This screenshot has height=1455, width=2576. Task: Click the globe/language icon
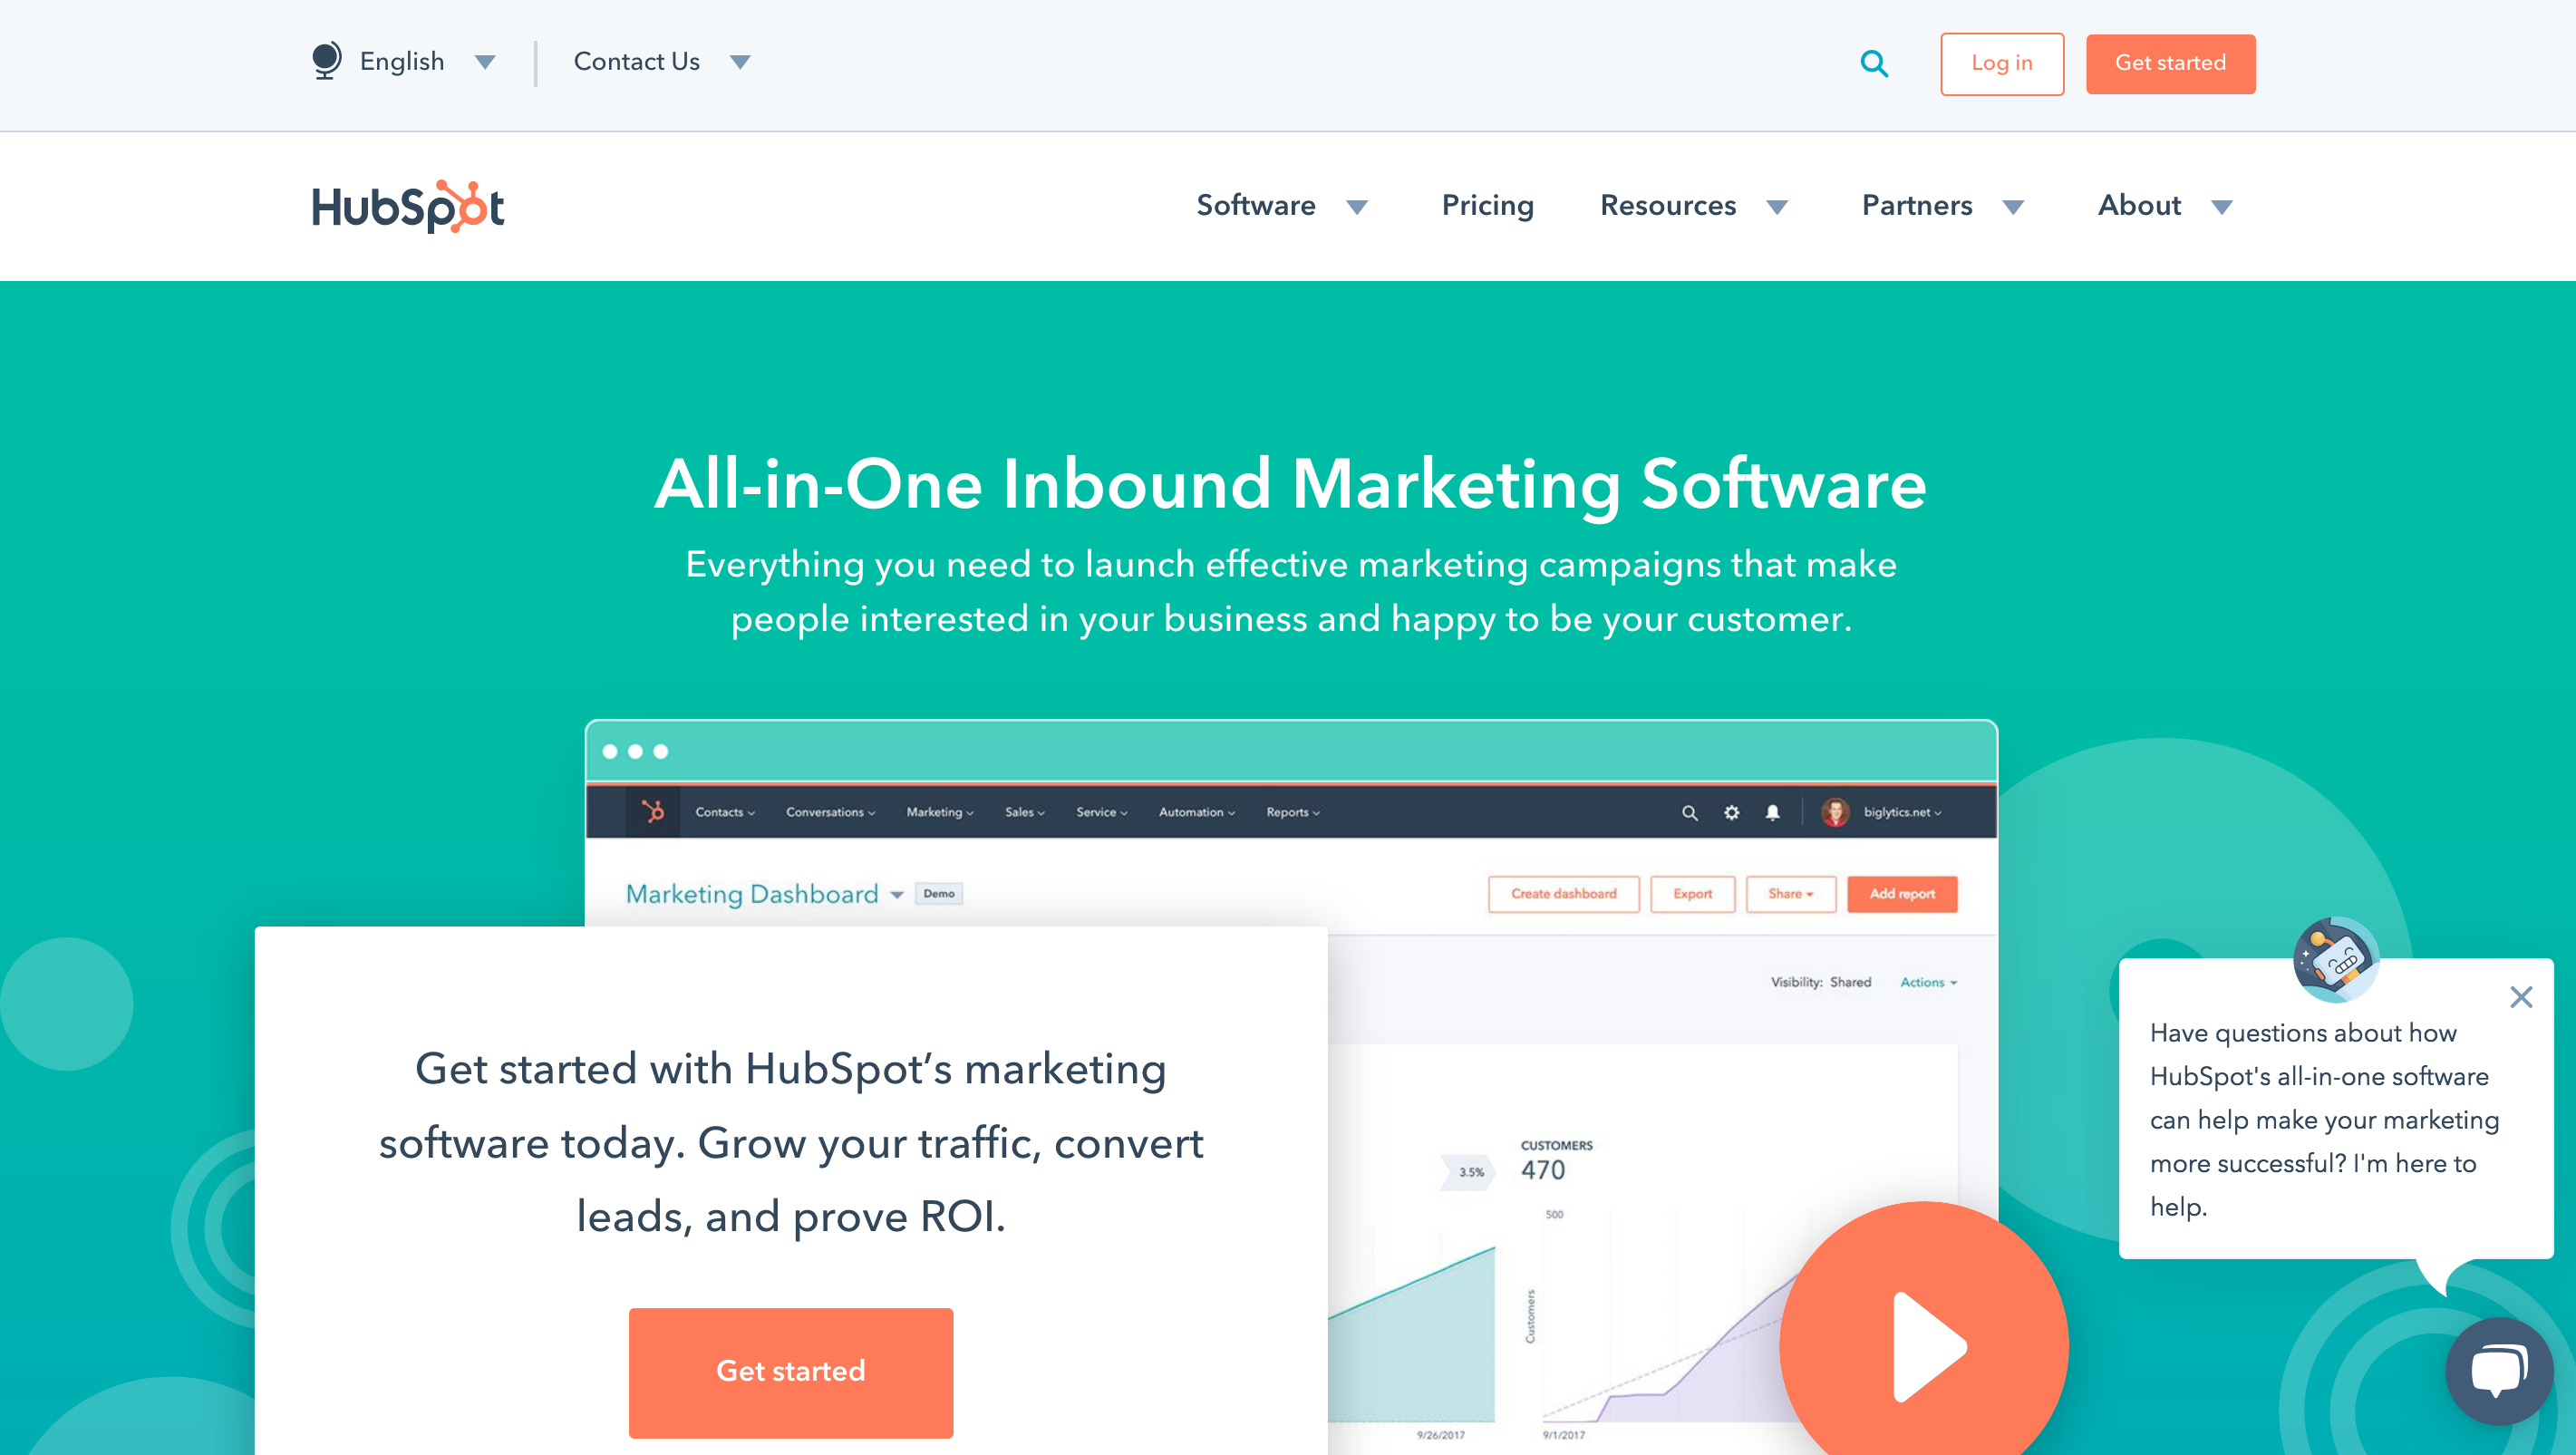(325, 62)
